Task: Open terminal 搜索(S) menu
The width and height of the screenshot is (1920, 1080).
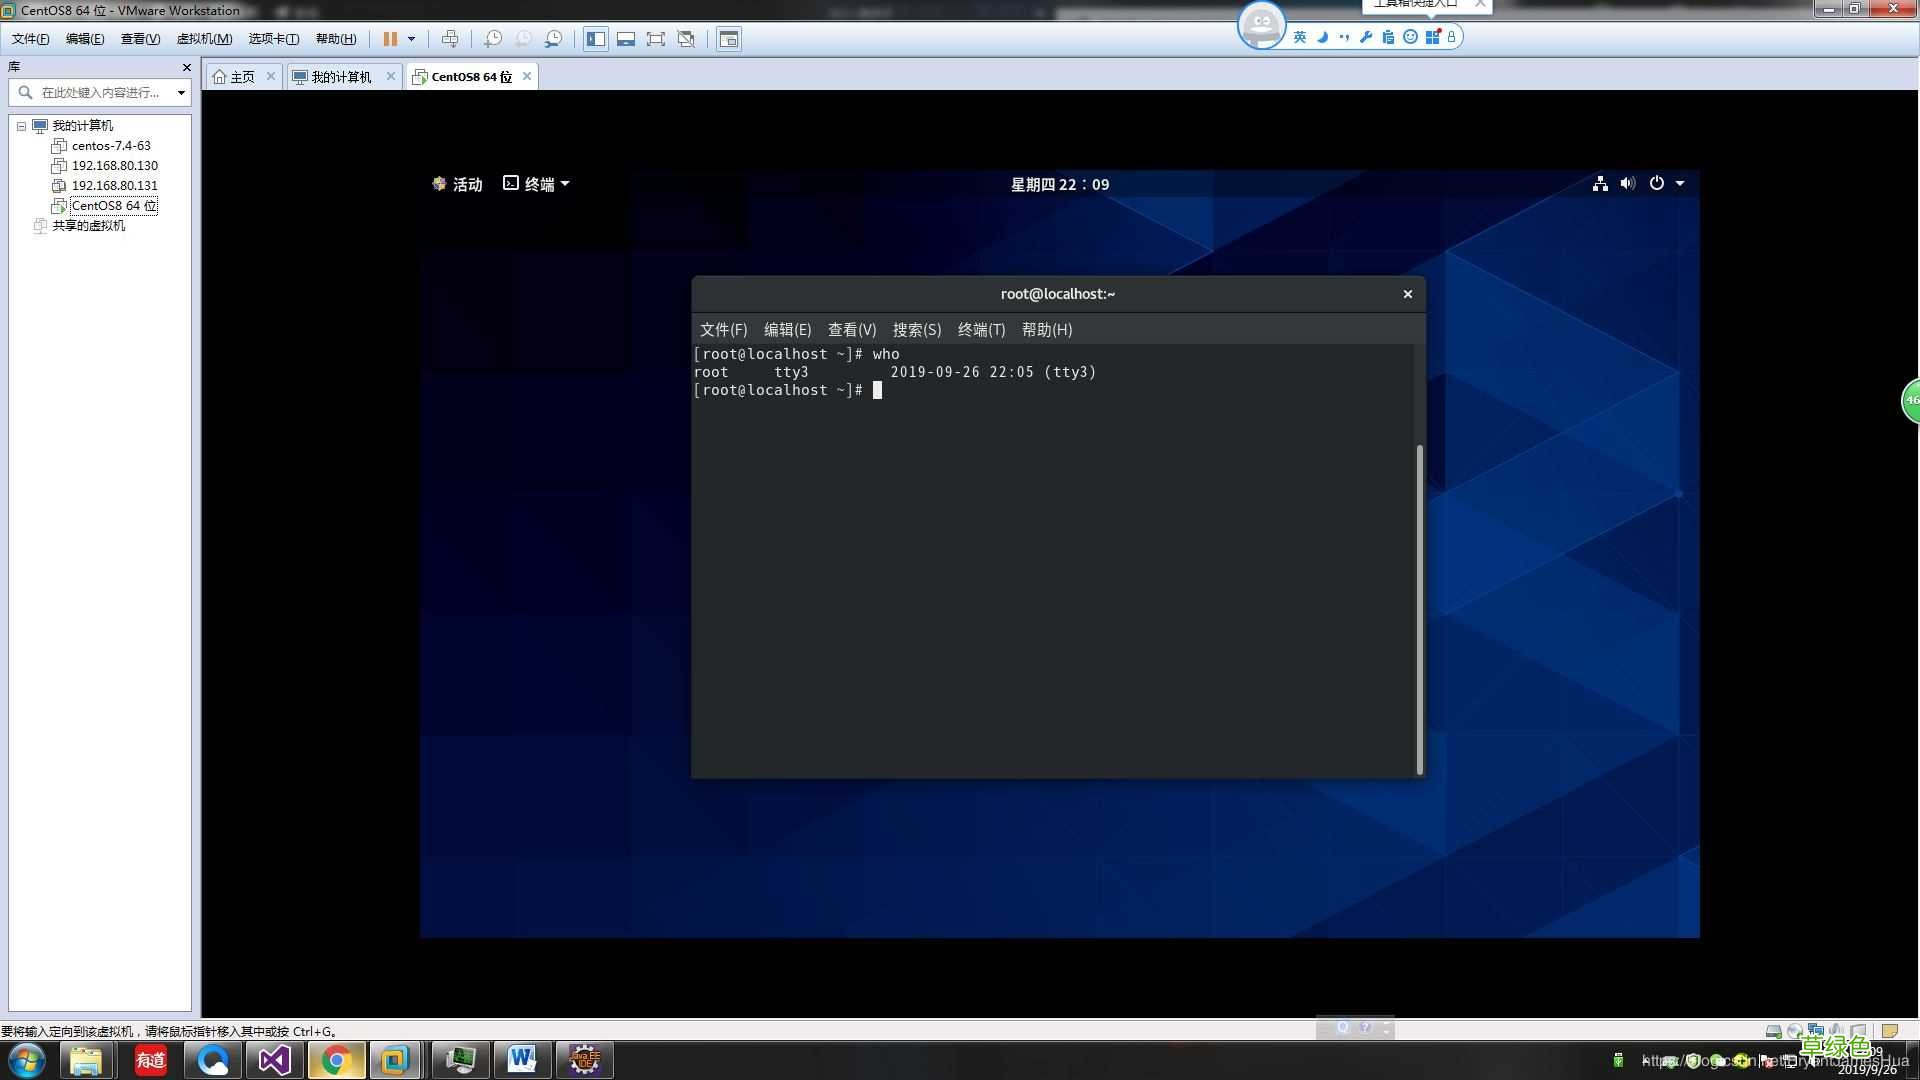Action: (x=917, y=330)
